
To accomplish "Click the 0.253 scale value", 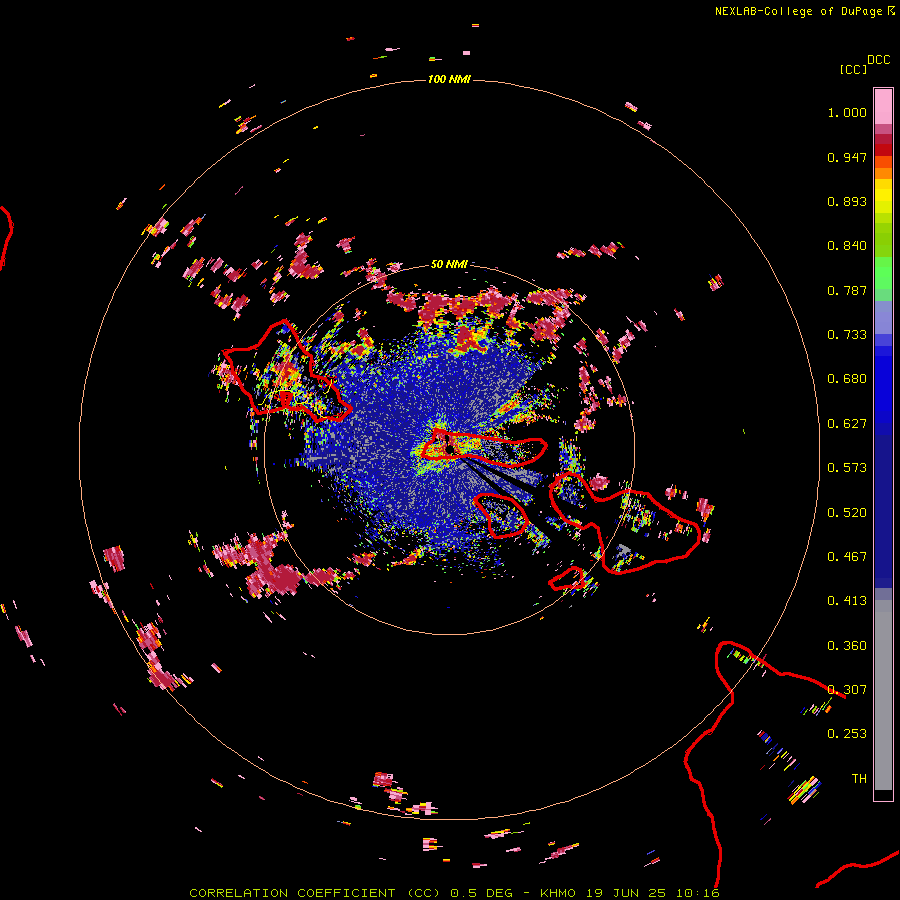I will coord(847,734).
